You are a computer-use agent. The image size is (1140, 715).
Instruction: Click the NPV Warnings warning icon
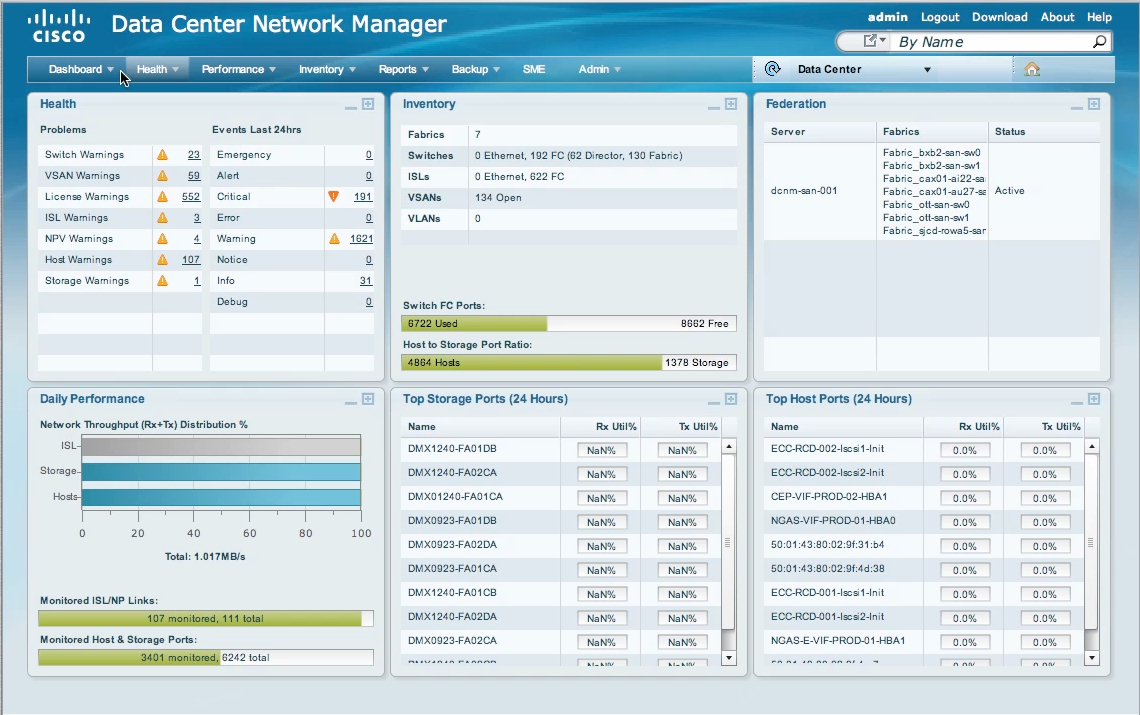[163, 239]
